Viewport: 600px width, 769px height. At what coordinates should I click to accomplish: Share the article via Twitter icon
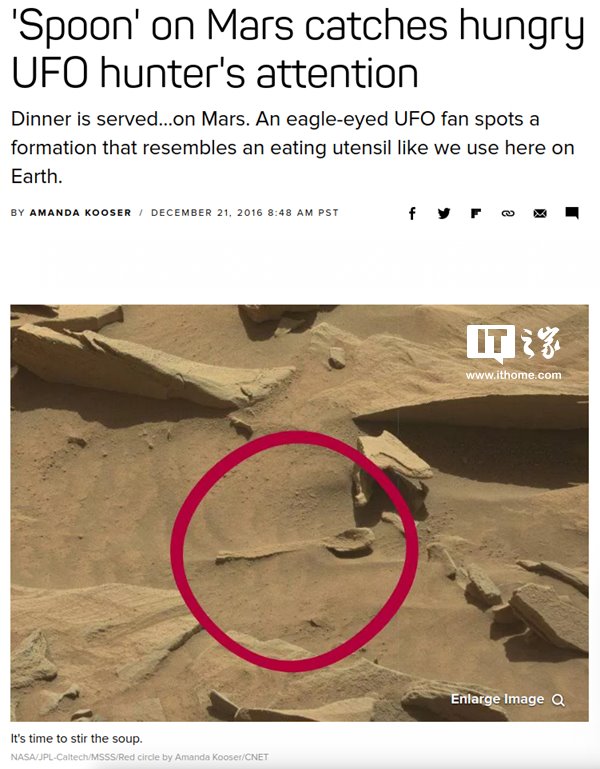[444, 213]
